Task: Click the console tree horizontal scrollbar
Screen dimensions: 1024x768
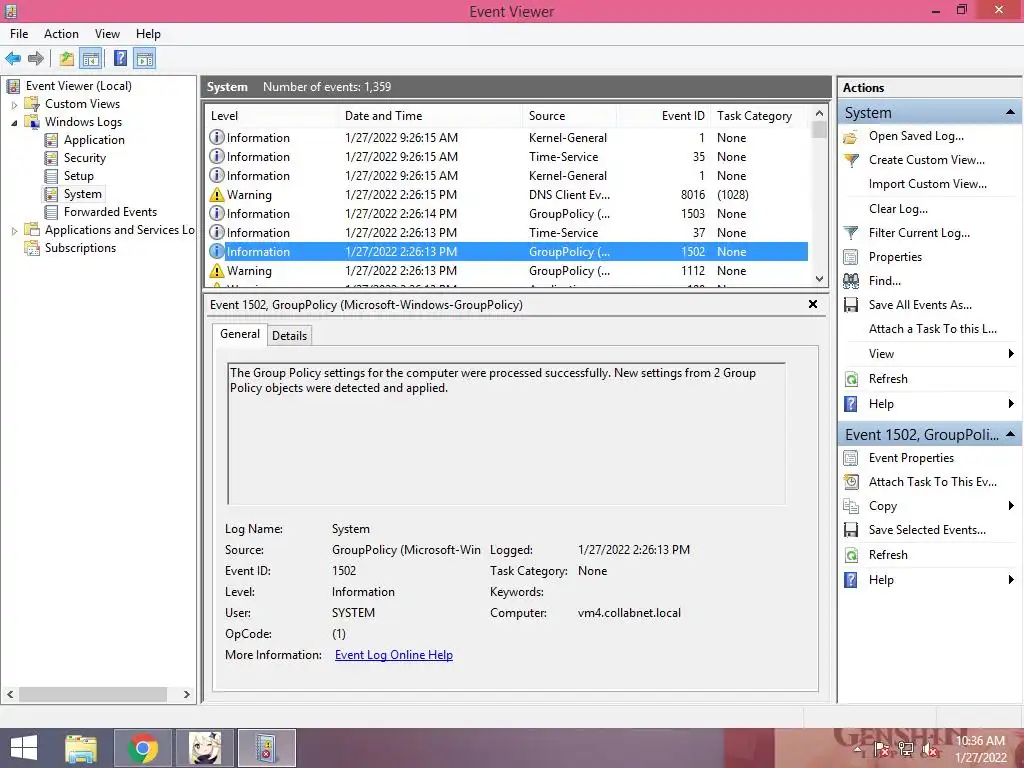Action: (92, 694)
